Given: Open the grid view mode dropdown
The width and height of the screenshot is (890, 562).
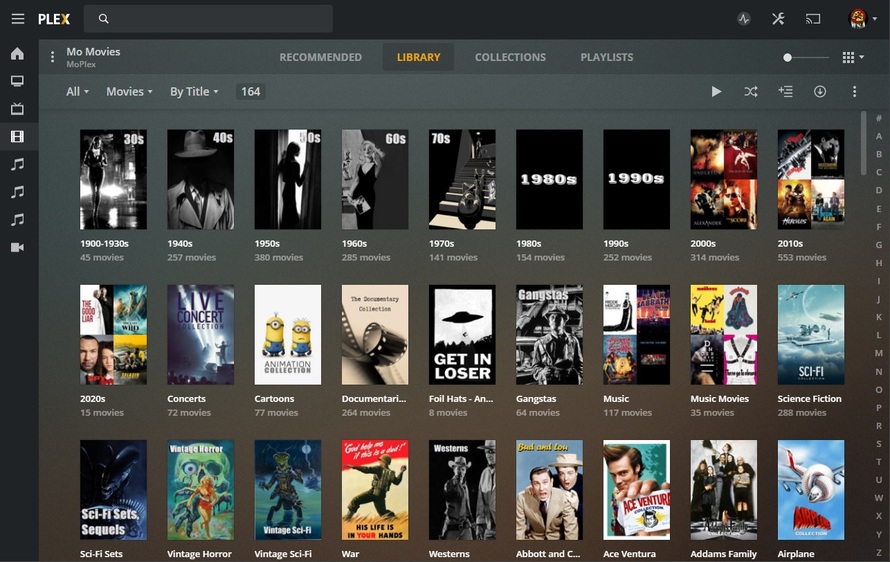Looking at the screenshot, I should tap(853, 57).
